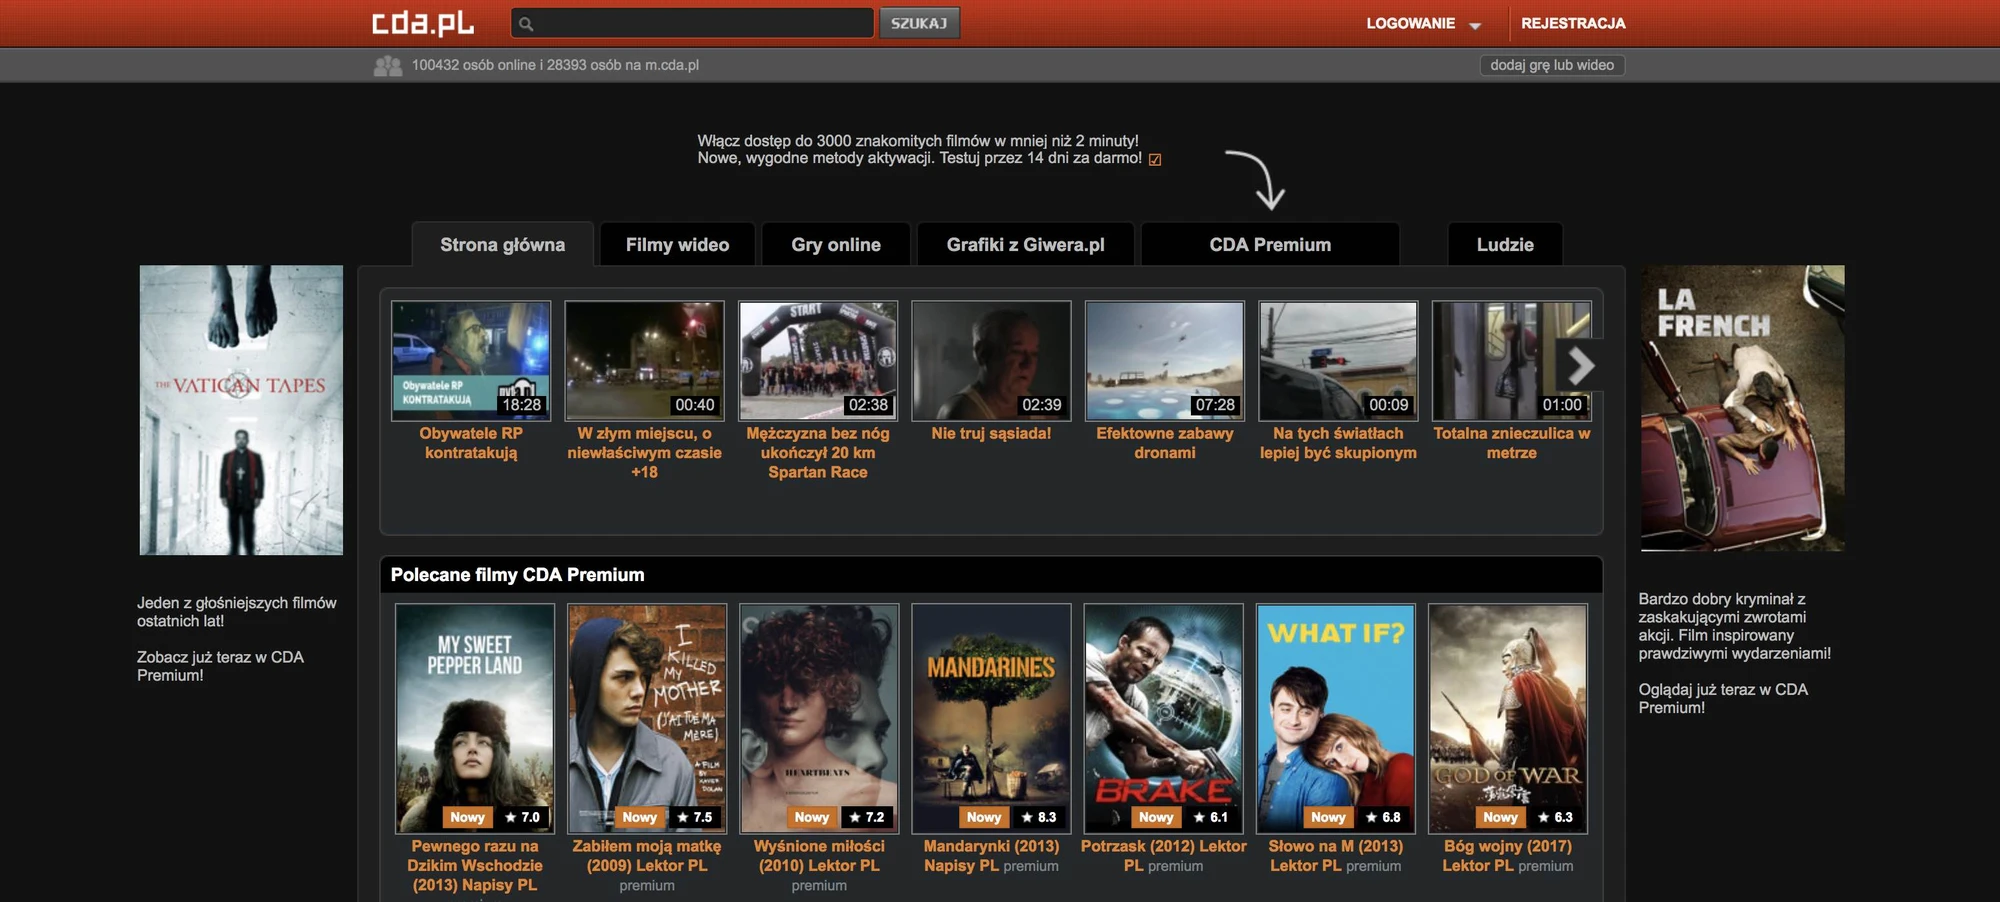Click 'Wyśnione miłości (2010)' link

pyautogui.click(x=819, y=856)
